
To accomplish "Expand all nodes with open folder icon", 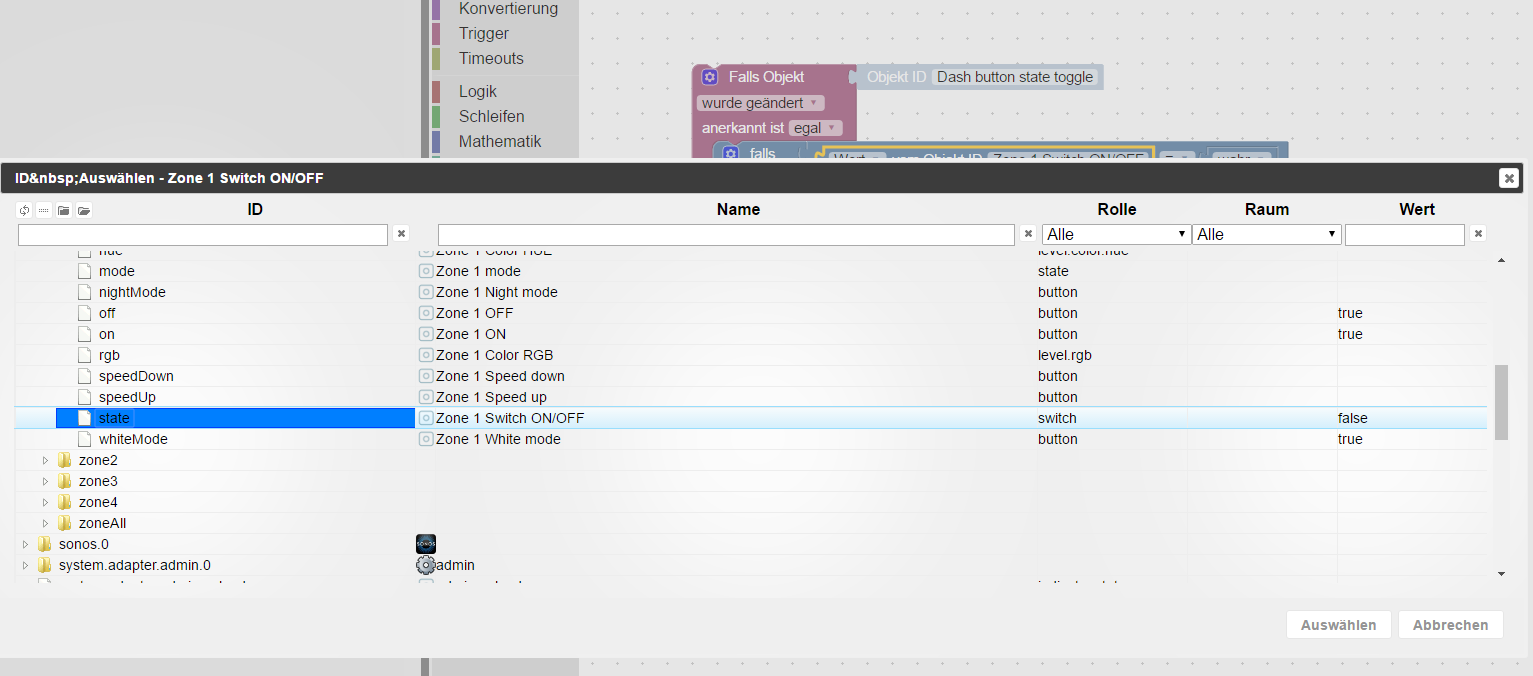I will (x=84, y=210).
